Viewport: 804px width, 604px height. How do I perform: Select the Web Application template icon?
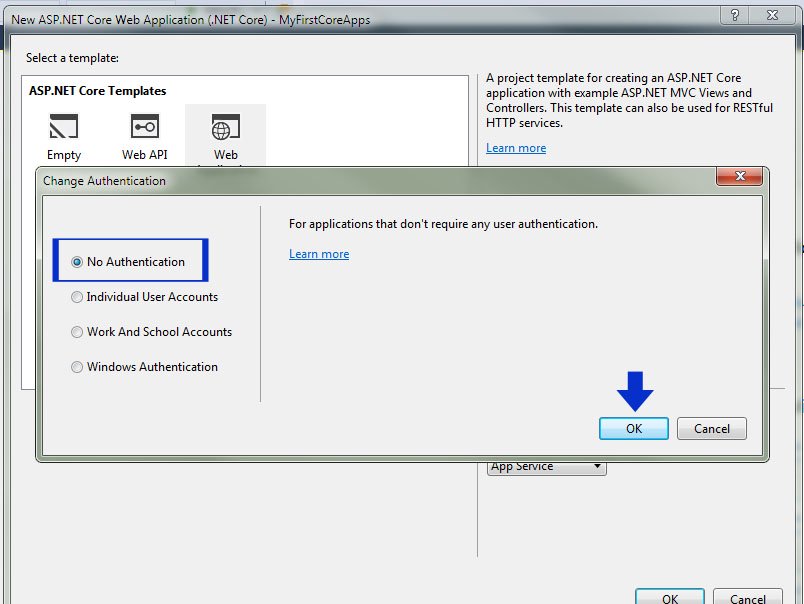coord(226,127)
